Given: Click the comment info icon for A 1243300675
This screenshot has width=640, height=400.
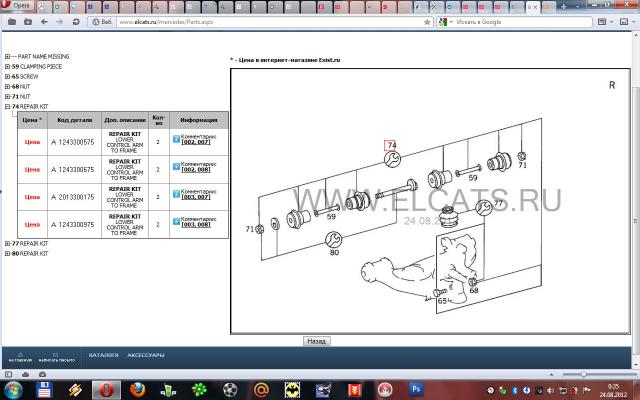Looking at the screenshot, I should tap(176, 167).
